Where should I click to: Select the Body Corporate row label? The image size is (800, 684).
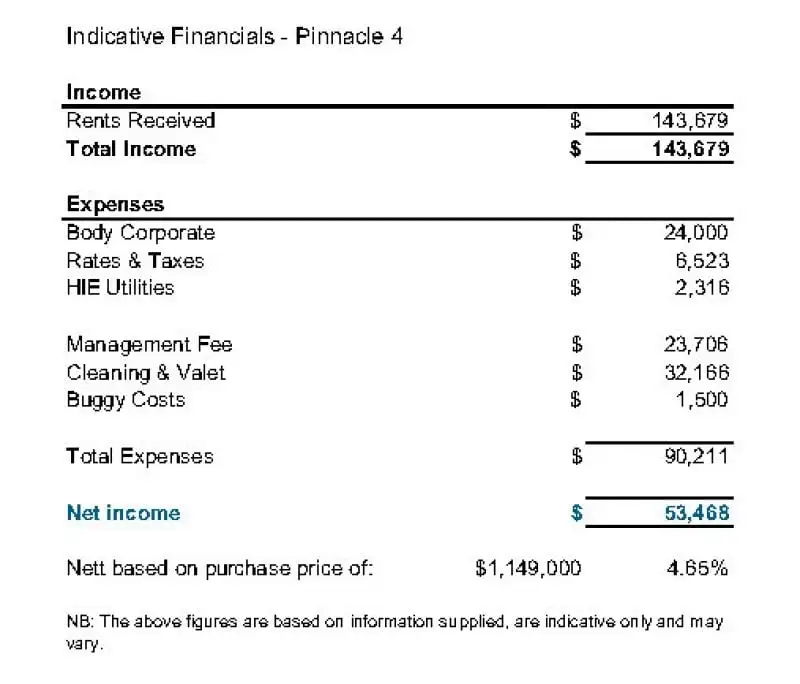point(141,233)
